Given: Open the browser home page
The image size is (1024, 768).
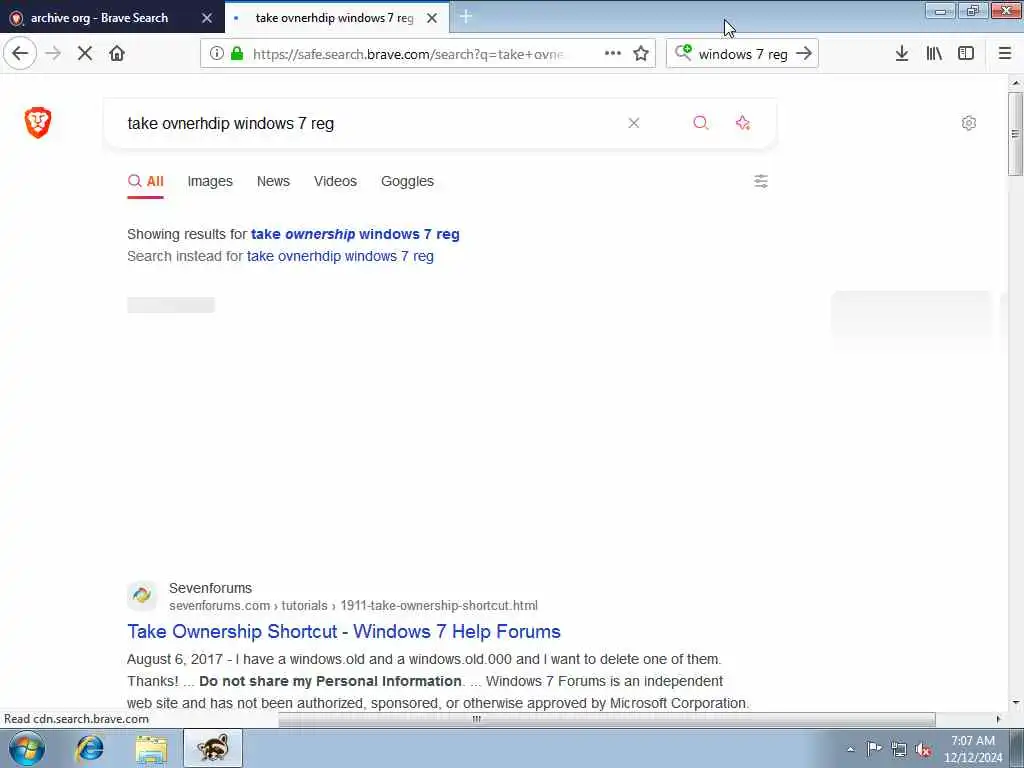Looking at the screenshot, I should coord(117,54).
